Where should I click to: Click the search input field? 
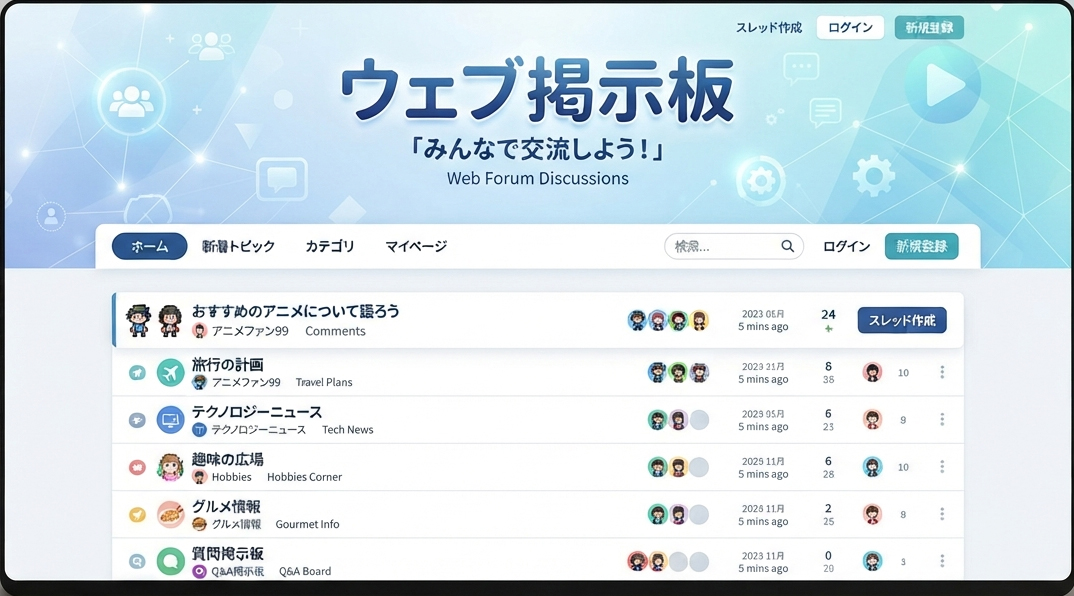(734, 246)
